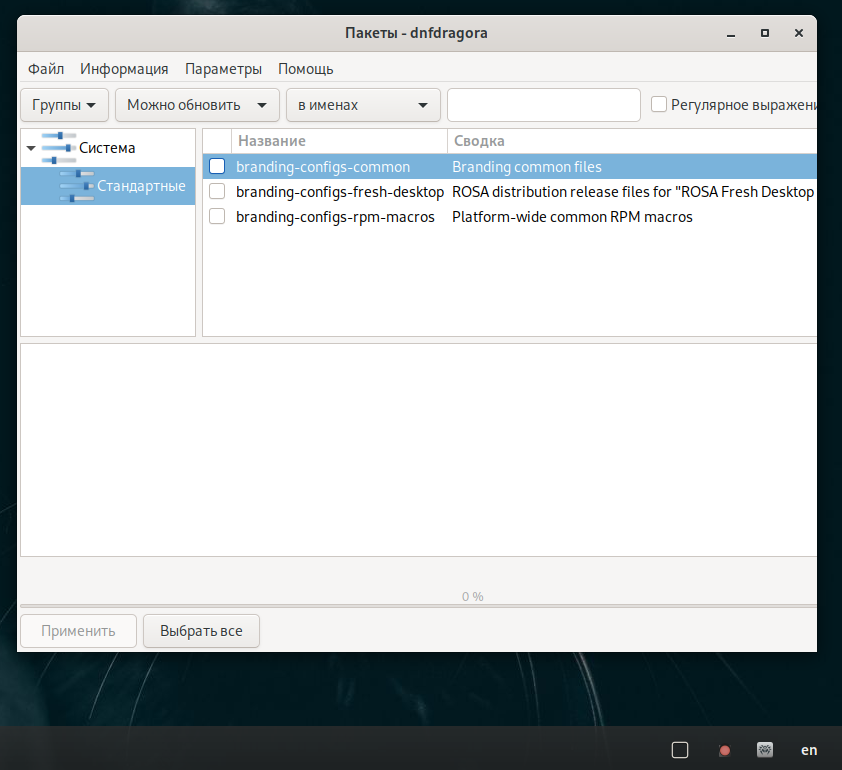Maximize the dnfdragora window

764,33
